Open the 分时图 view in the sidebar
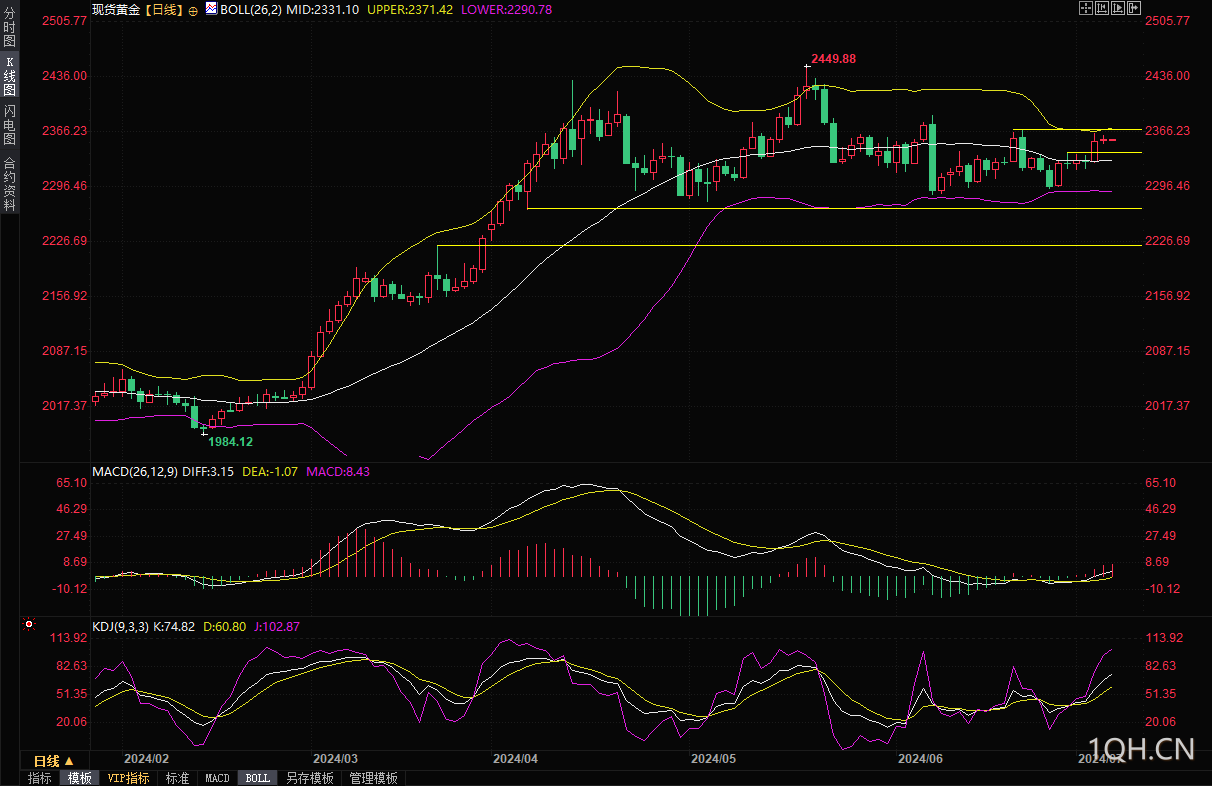Viewport: 1212px width, 786px height. 9,27
